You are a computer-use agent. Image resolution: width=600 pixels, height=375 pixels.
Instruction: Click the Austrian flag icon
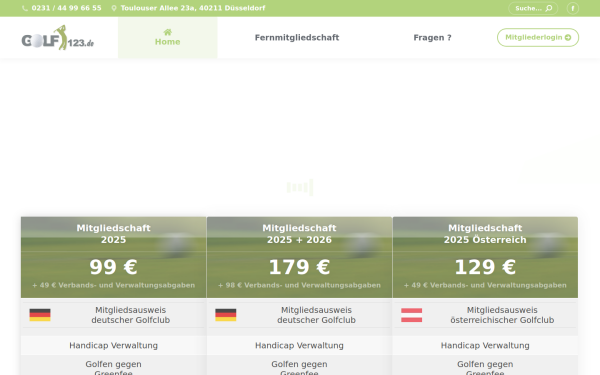(412, 315)
